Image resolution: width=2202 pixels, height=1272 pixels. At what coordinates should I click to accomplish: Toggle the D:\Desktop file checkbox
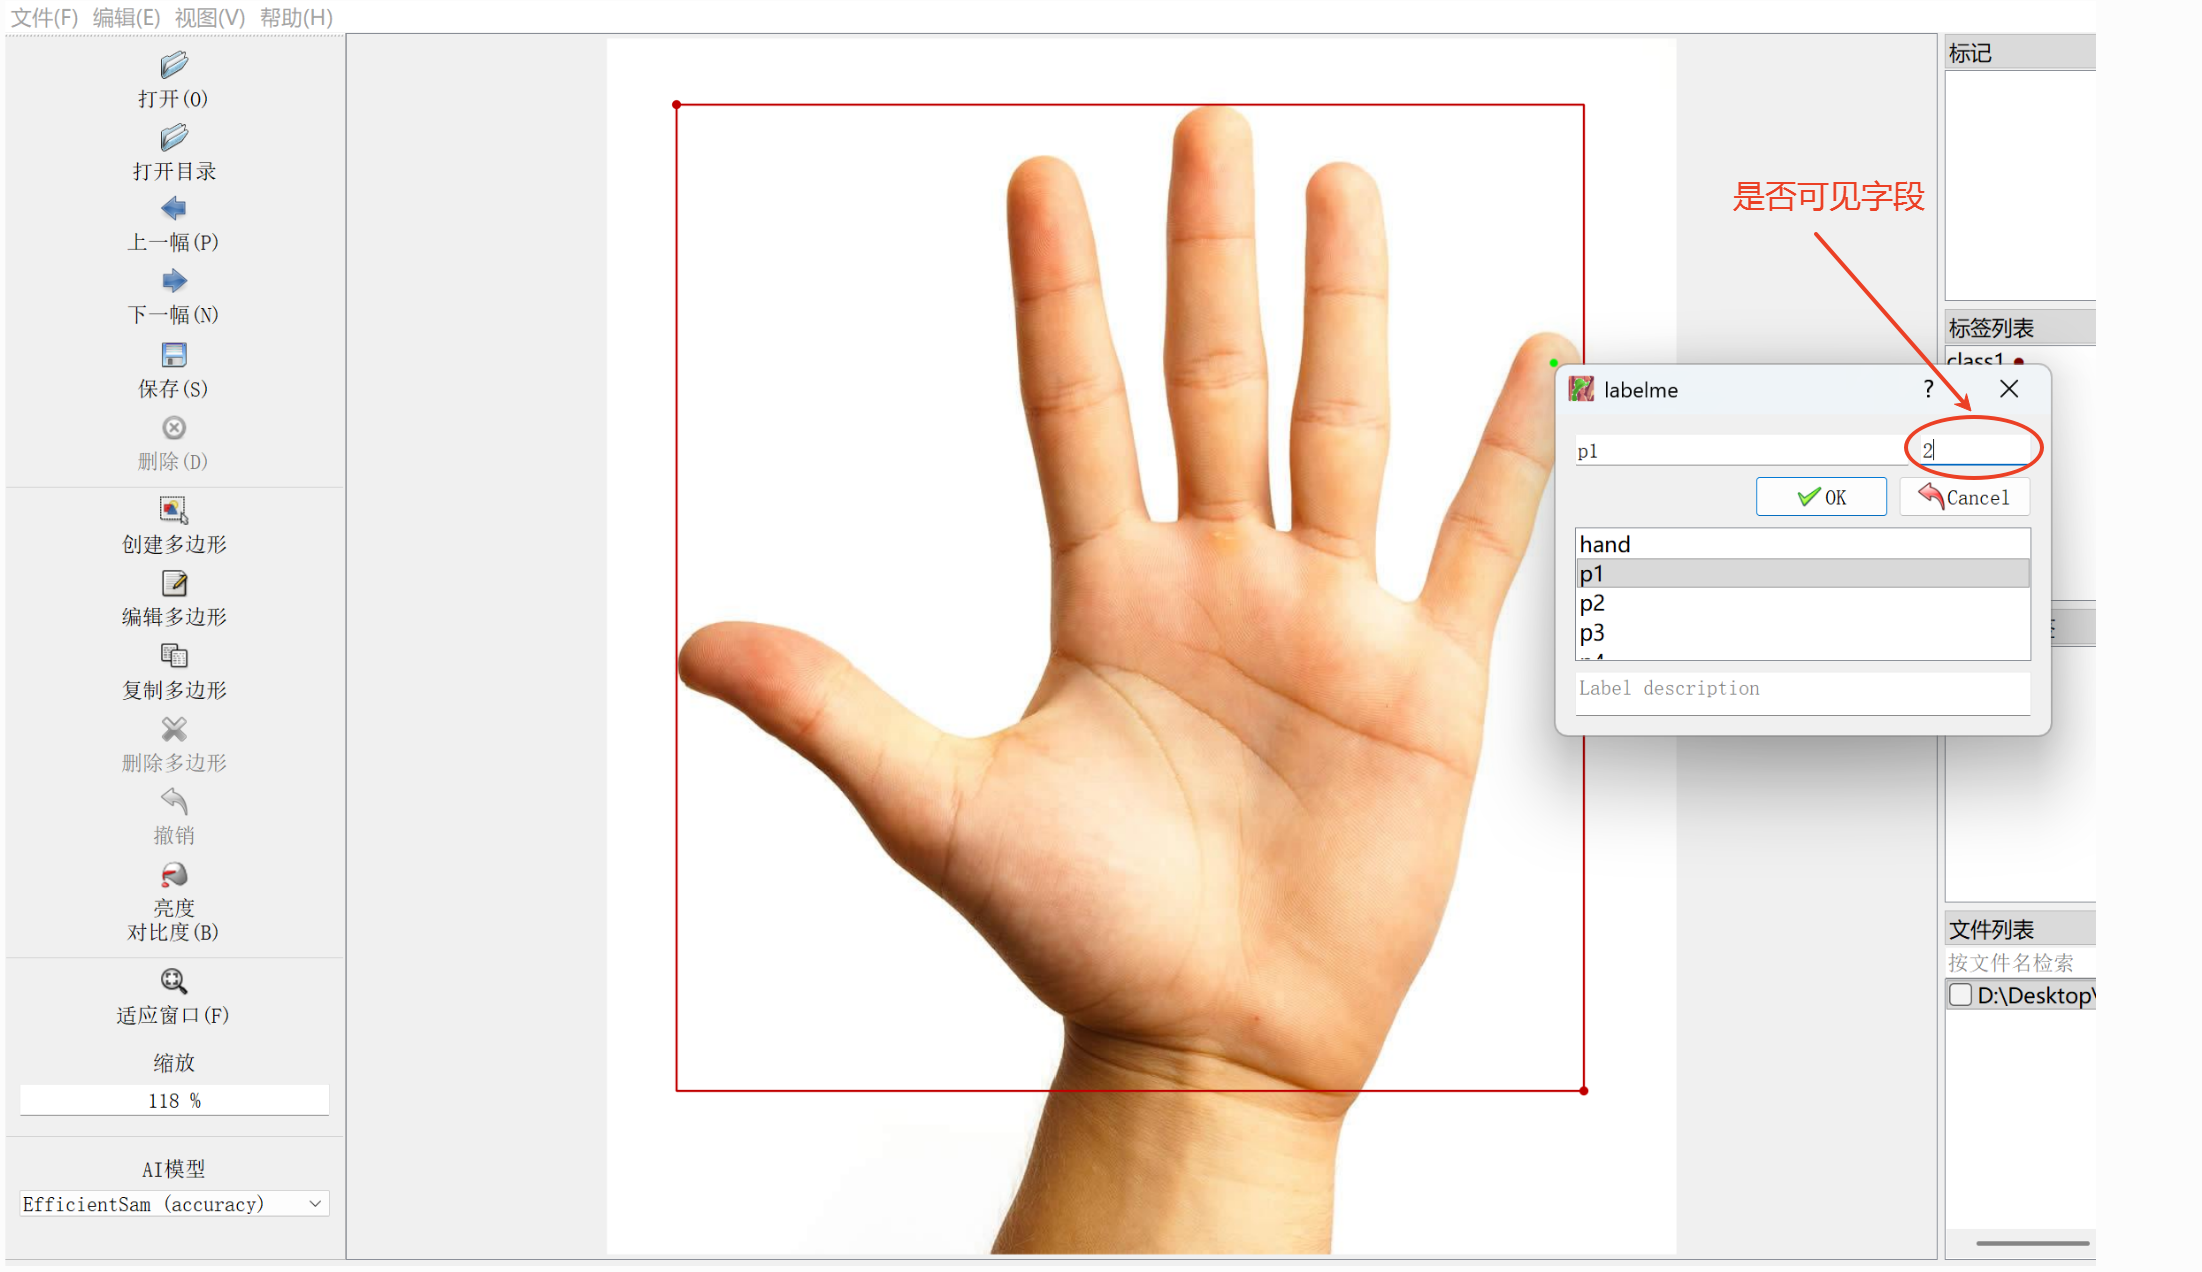1960,995
